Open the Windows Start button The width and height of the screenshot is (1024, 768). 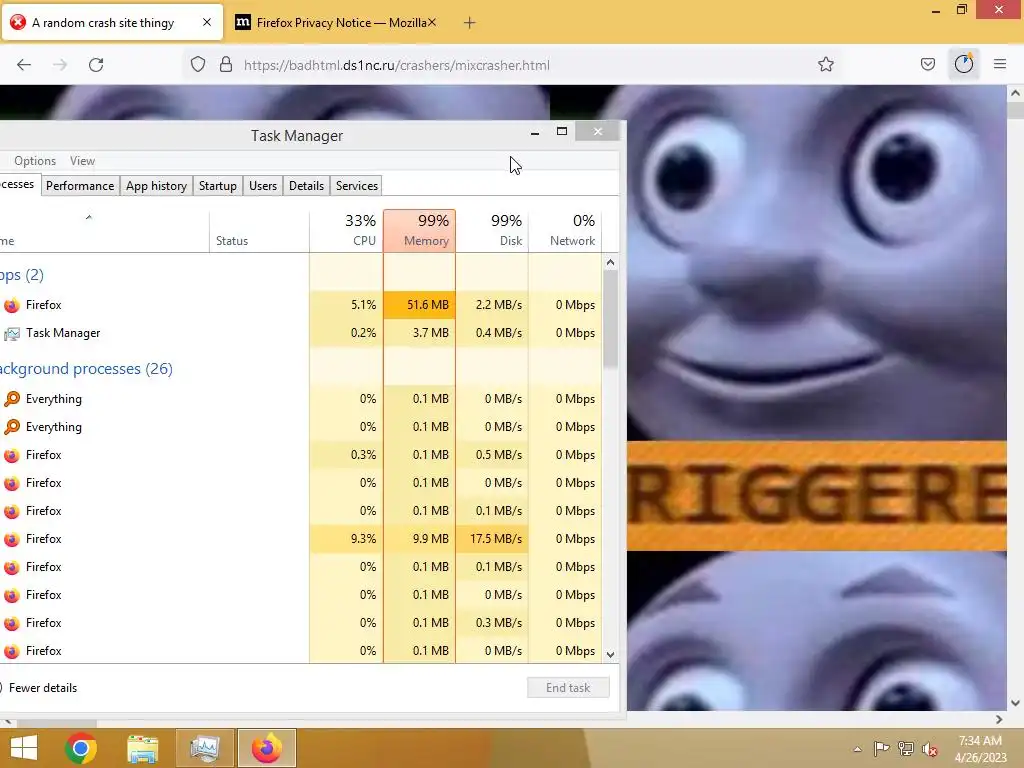coord(24,748)
